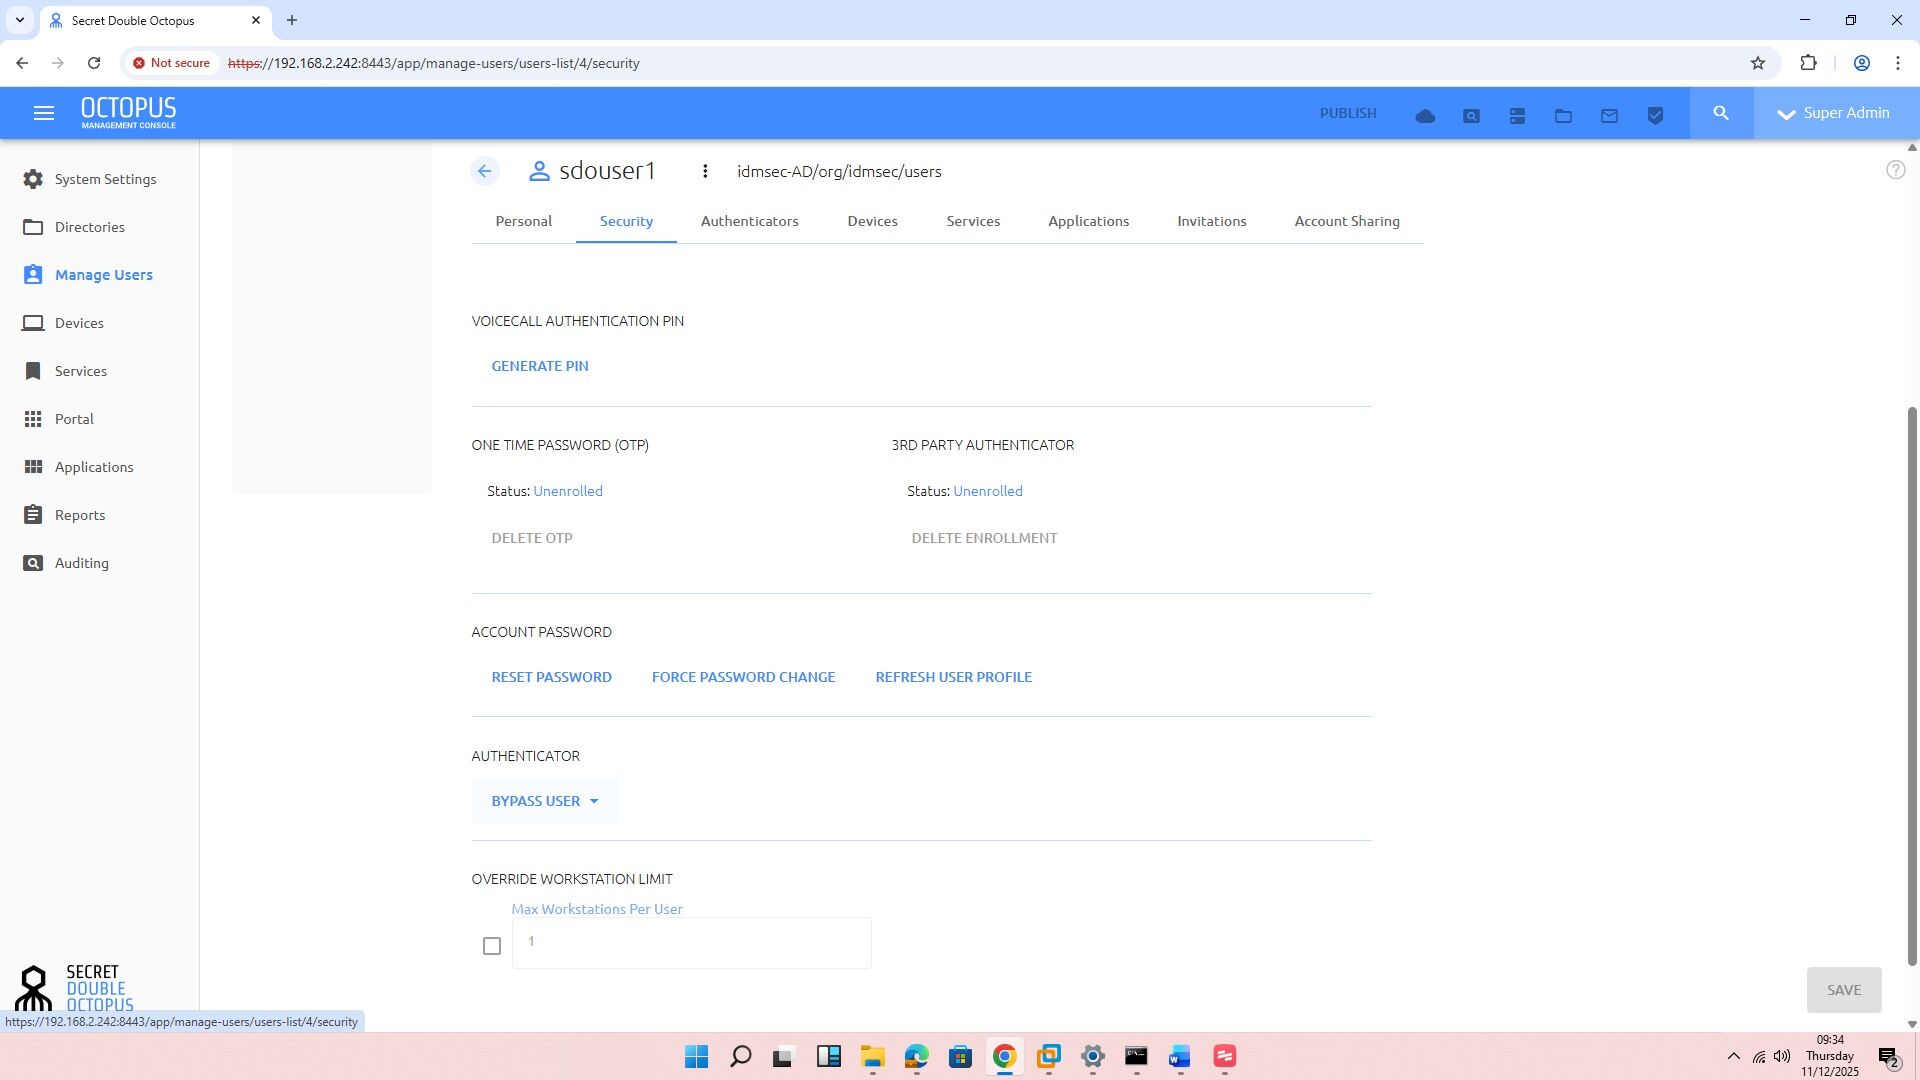Click Generate PIN for voicecall authentication
Viewport: 1920px width, 1080px height.
(539, 365)
